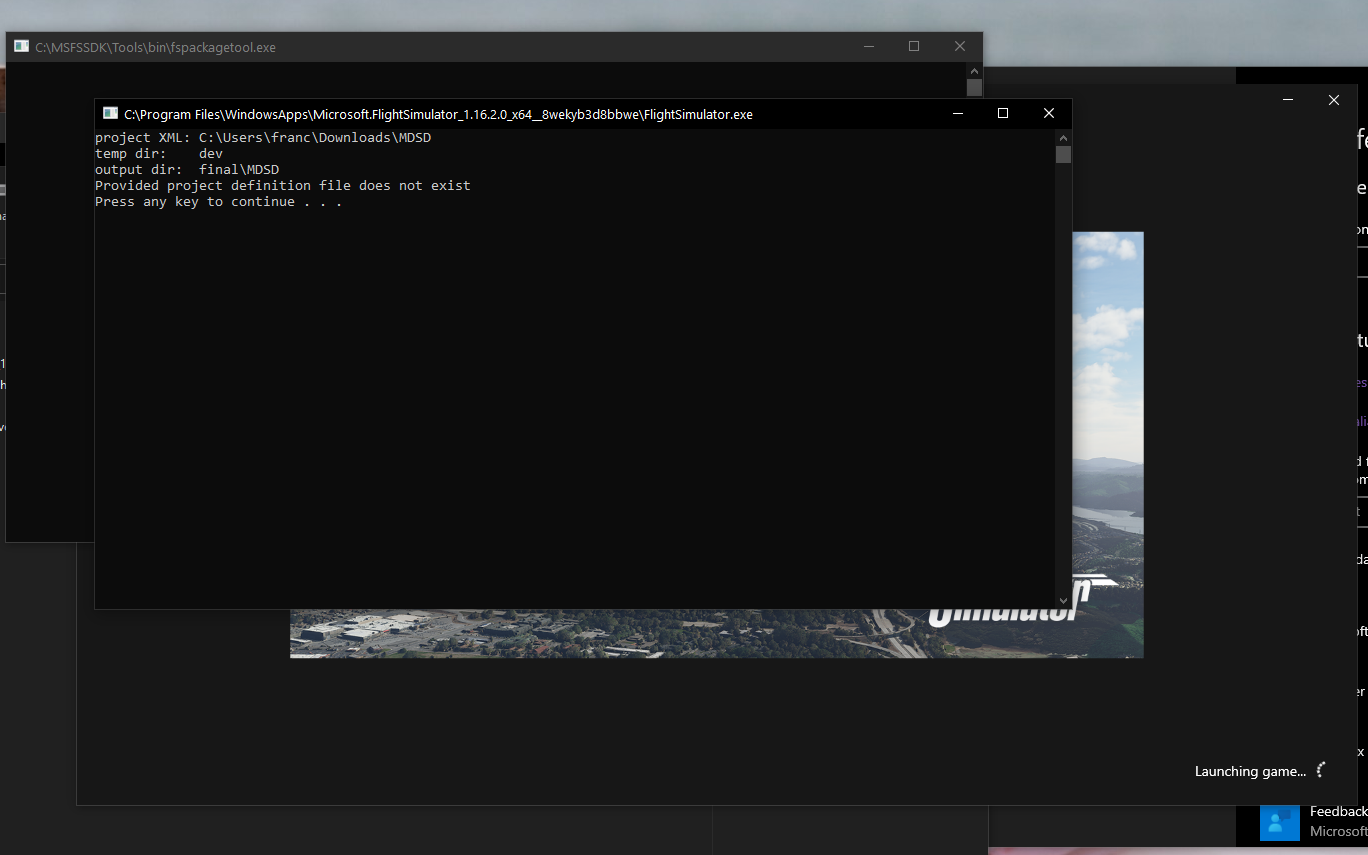Click the FlightSimulator.exe console title bar path

(x=438, y=114)
